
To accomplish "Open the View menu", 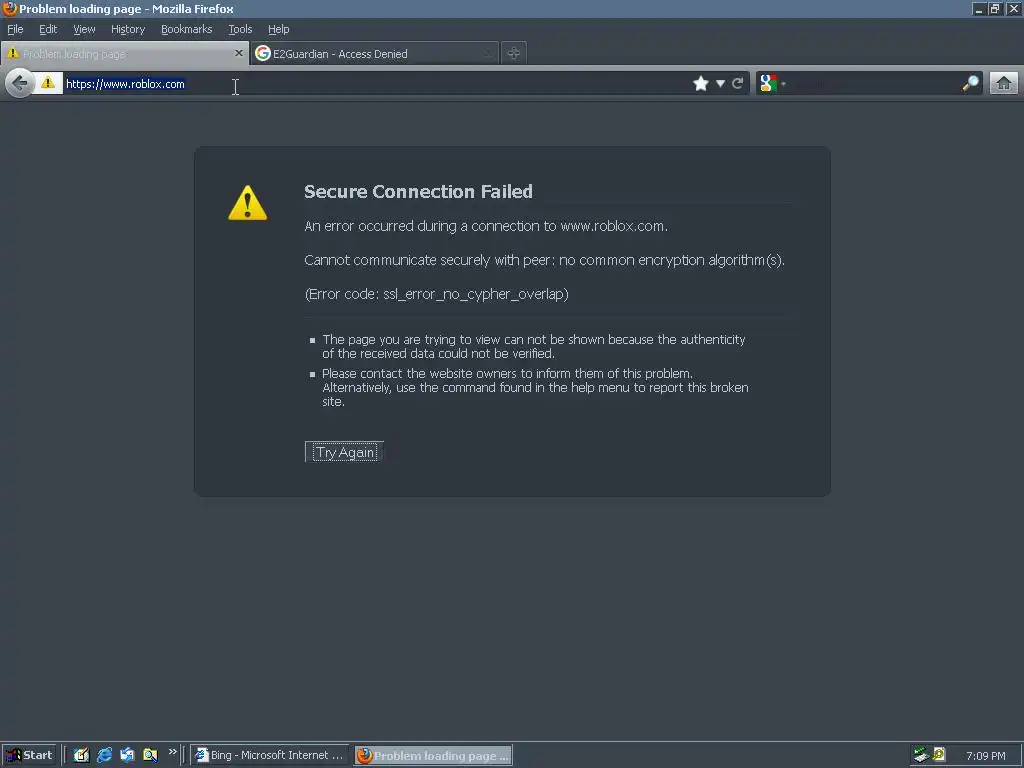I will [x=84, y=29].
